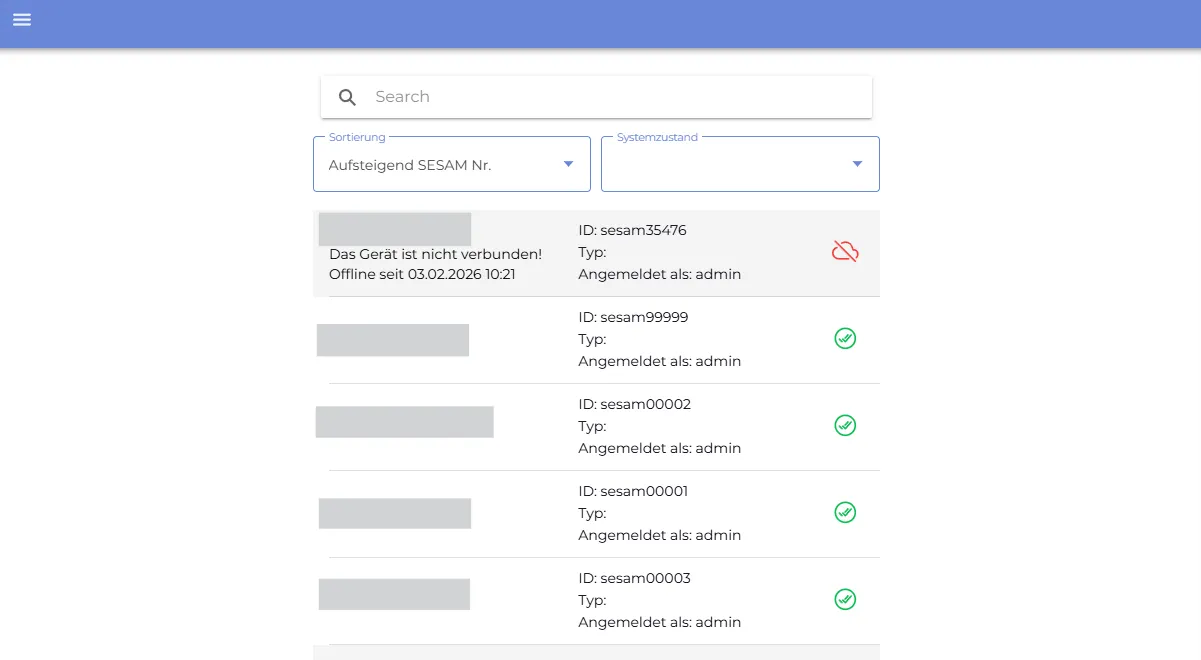
Task: Focus the Search text field
Action: coord(610,97)
